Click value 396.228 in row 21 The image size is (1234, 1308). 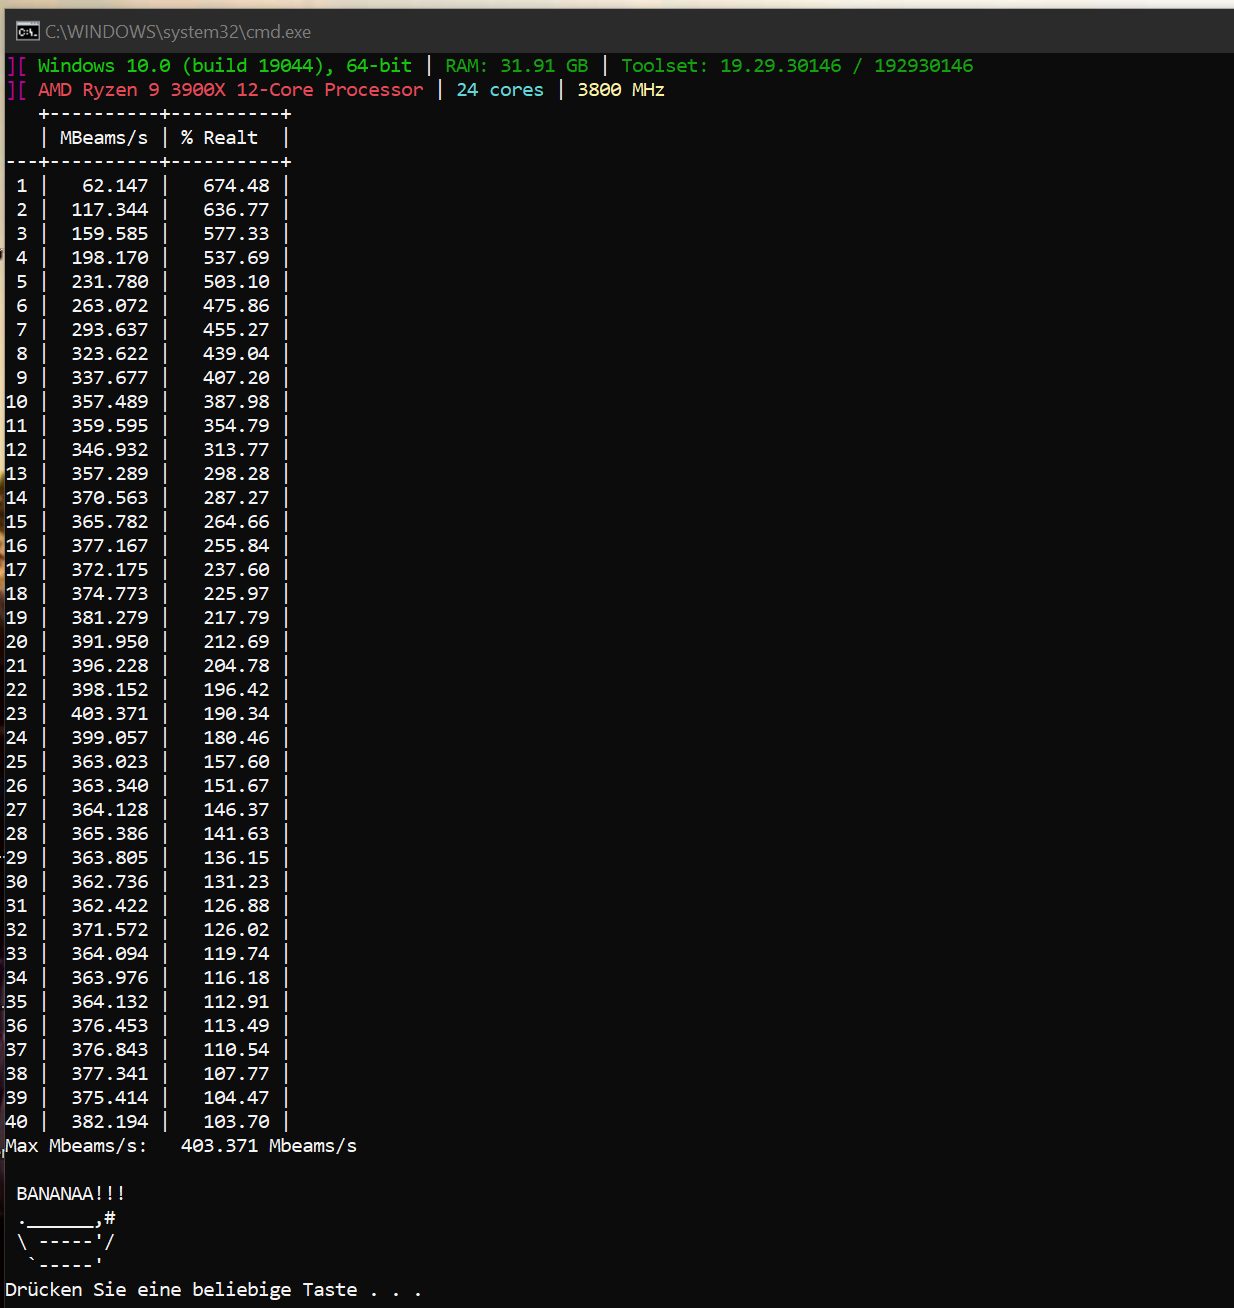click(110, 666)
